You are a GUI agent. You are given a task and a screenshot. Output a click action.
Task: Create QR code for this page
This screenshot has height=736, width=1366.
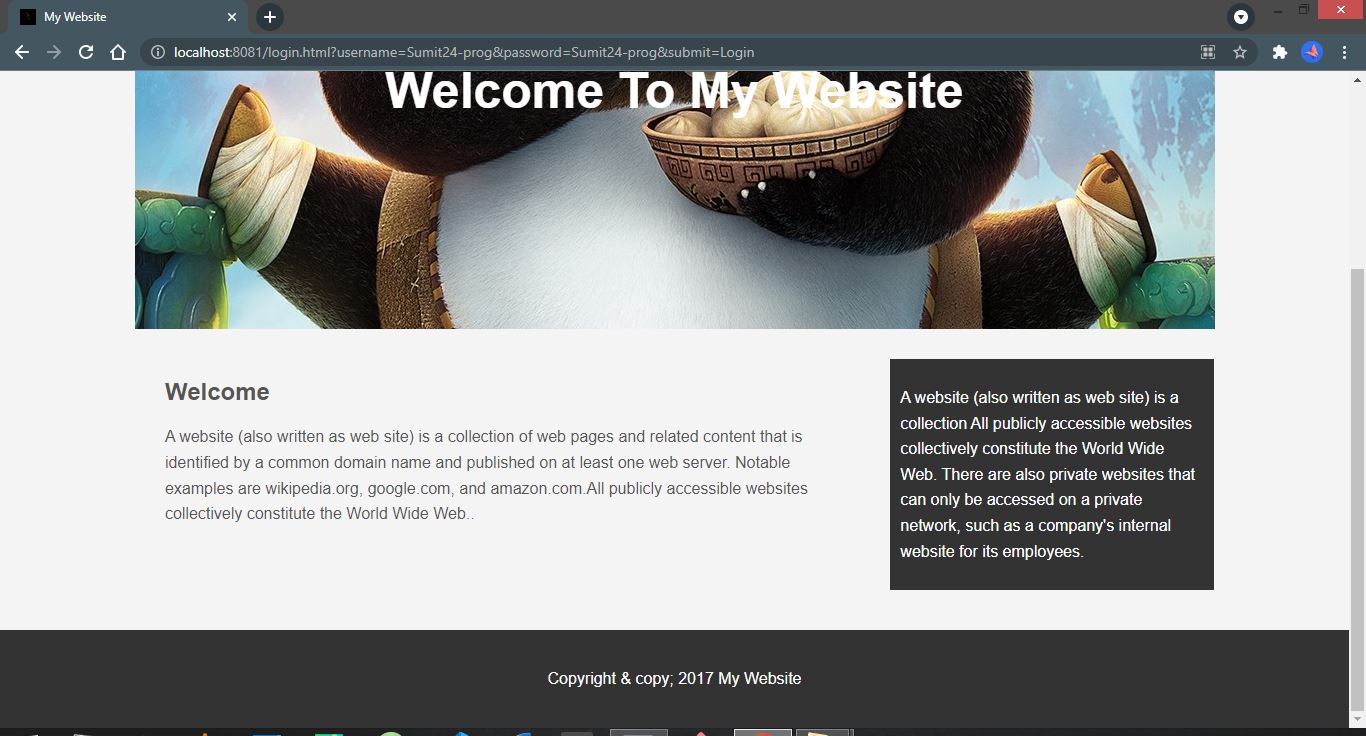(1208, 52)
